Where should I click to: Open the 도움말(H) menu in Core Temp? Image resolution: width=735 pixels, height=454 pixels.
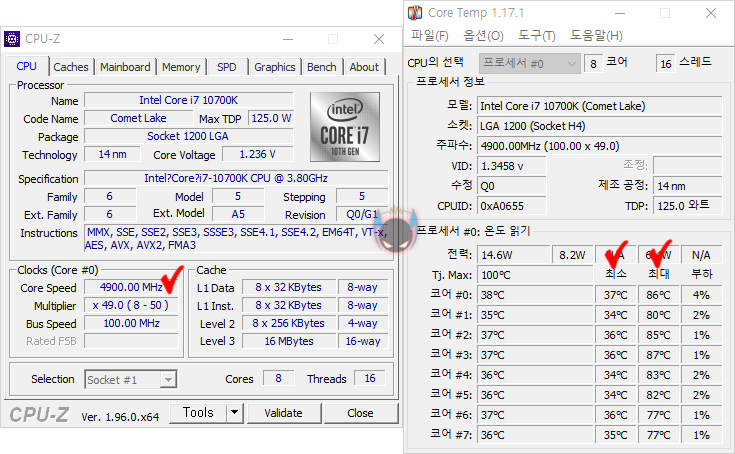coord(596,36)
